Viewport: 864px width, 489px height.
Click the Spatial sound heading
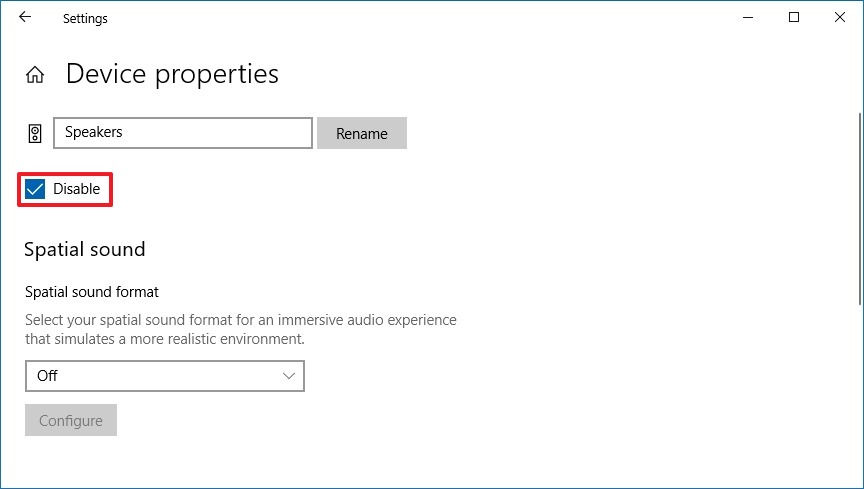pyautogui.click(x=85, y=249)
